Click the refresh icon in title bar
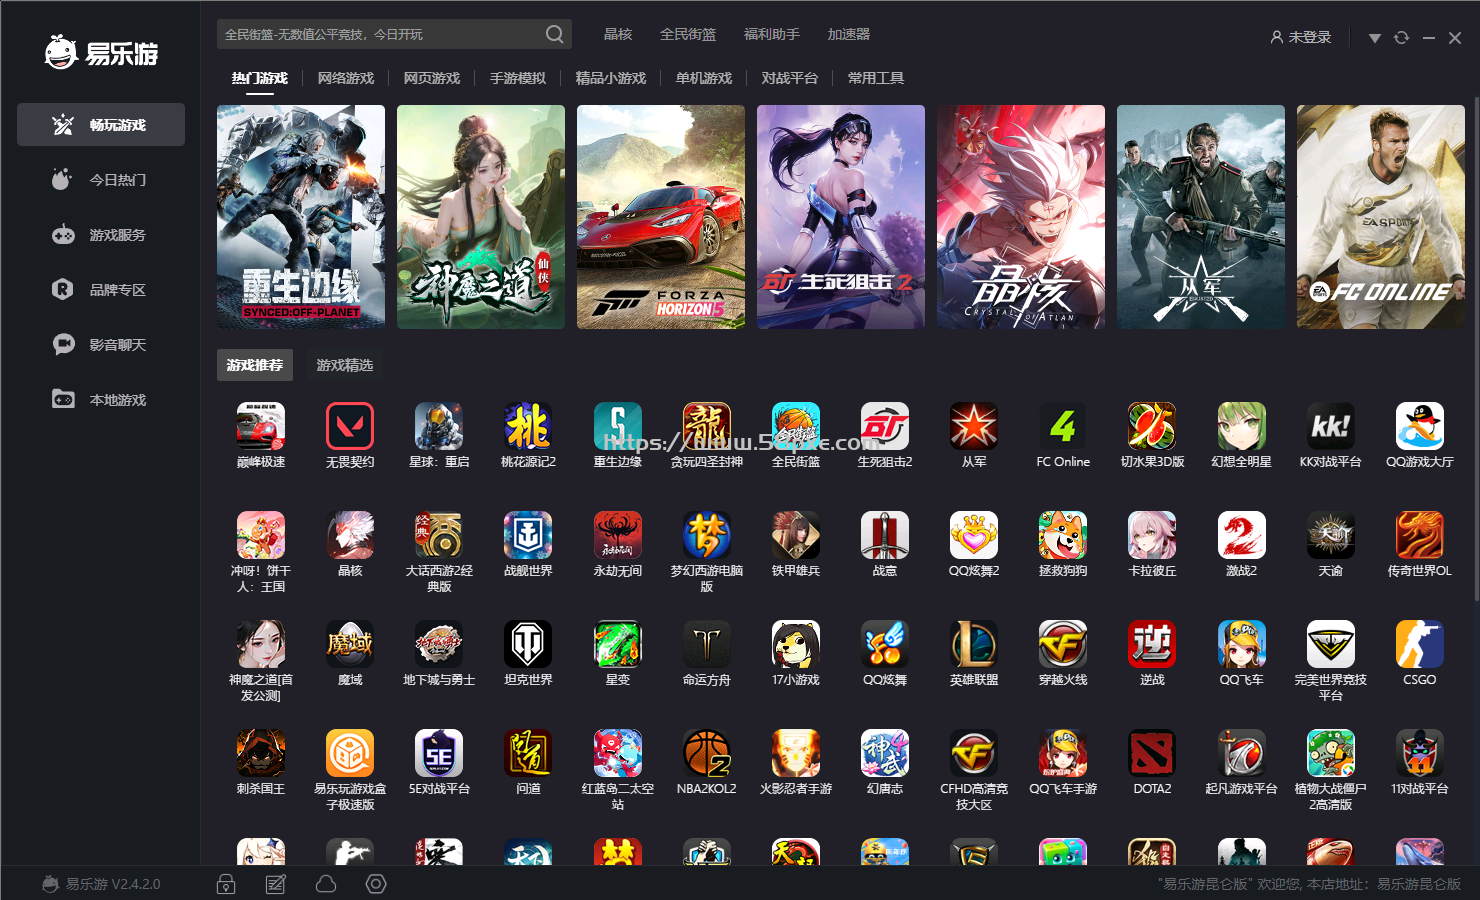The height and width of the screenshot is (900, 1480). [x=1401, y=37]
